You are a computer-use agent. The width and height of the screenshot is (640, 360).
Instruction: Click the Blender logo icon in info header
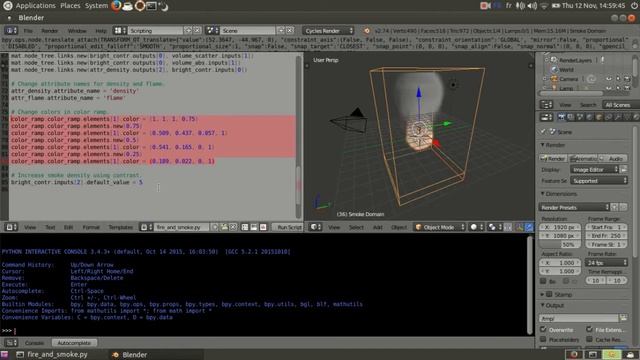(367, 31)
